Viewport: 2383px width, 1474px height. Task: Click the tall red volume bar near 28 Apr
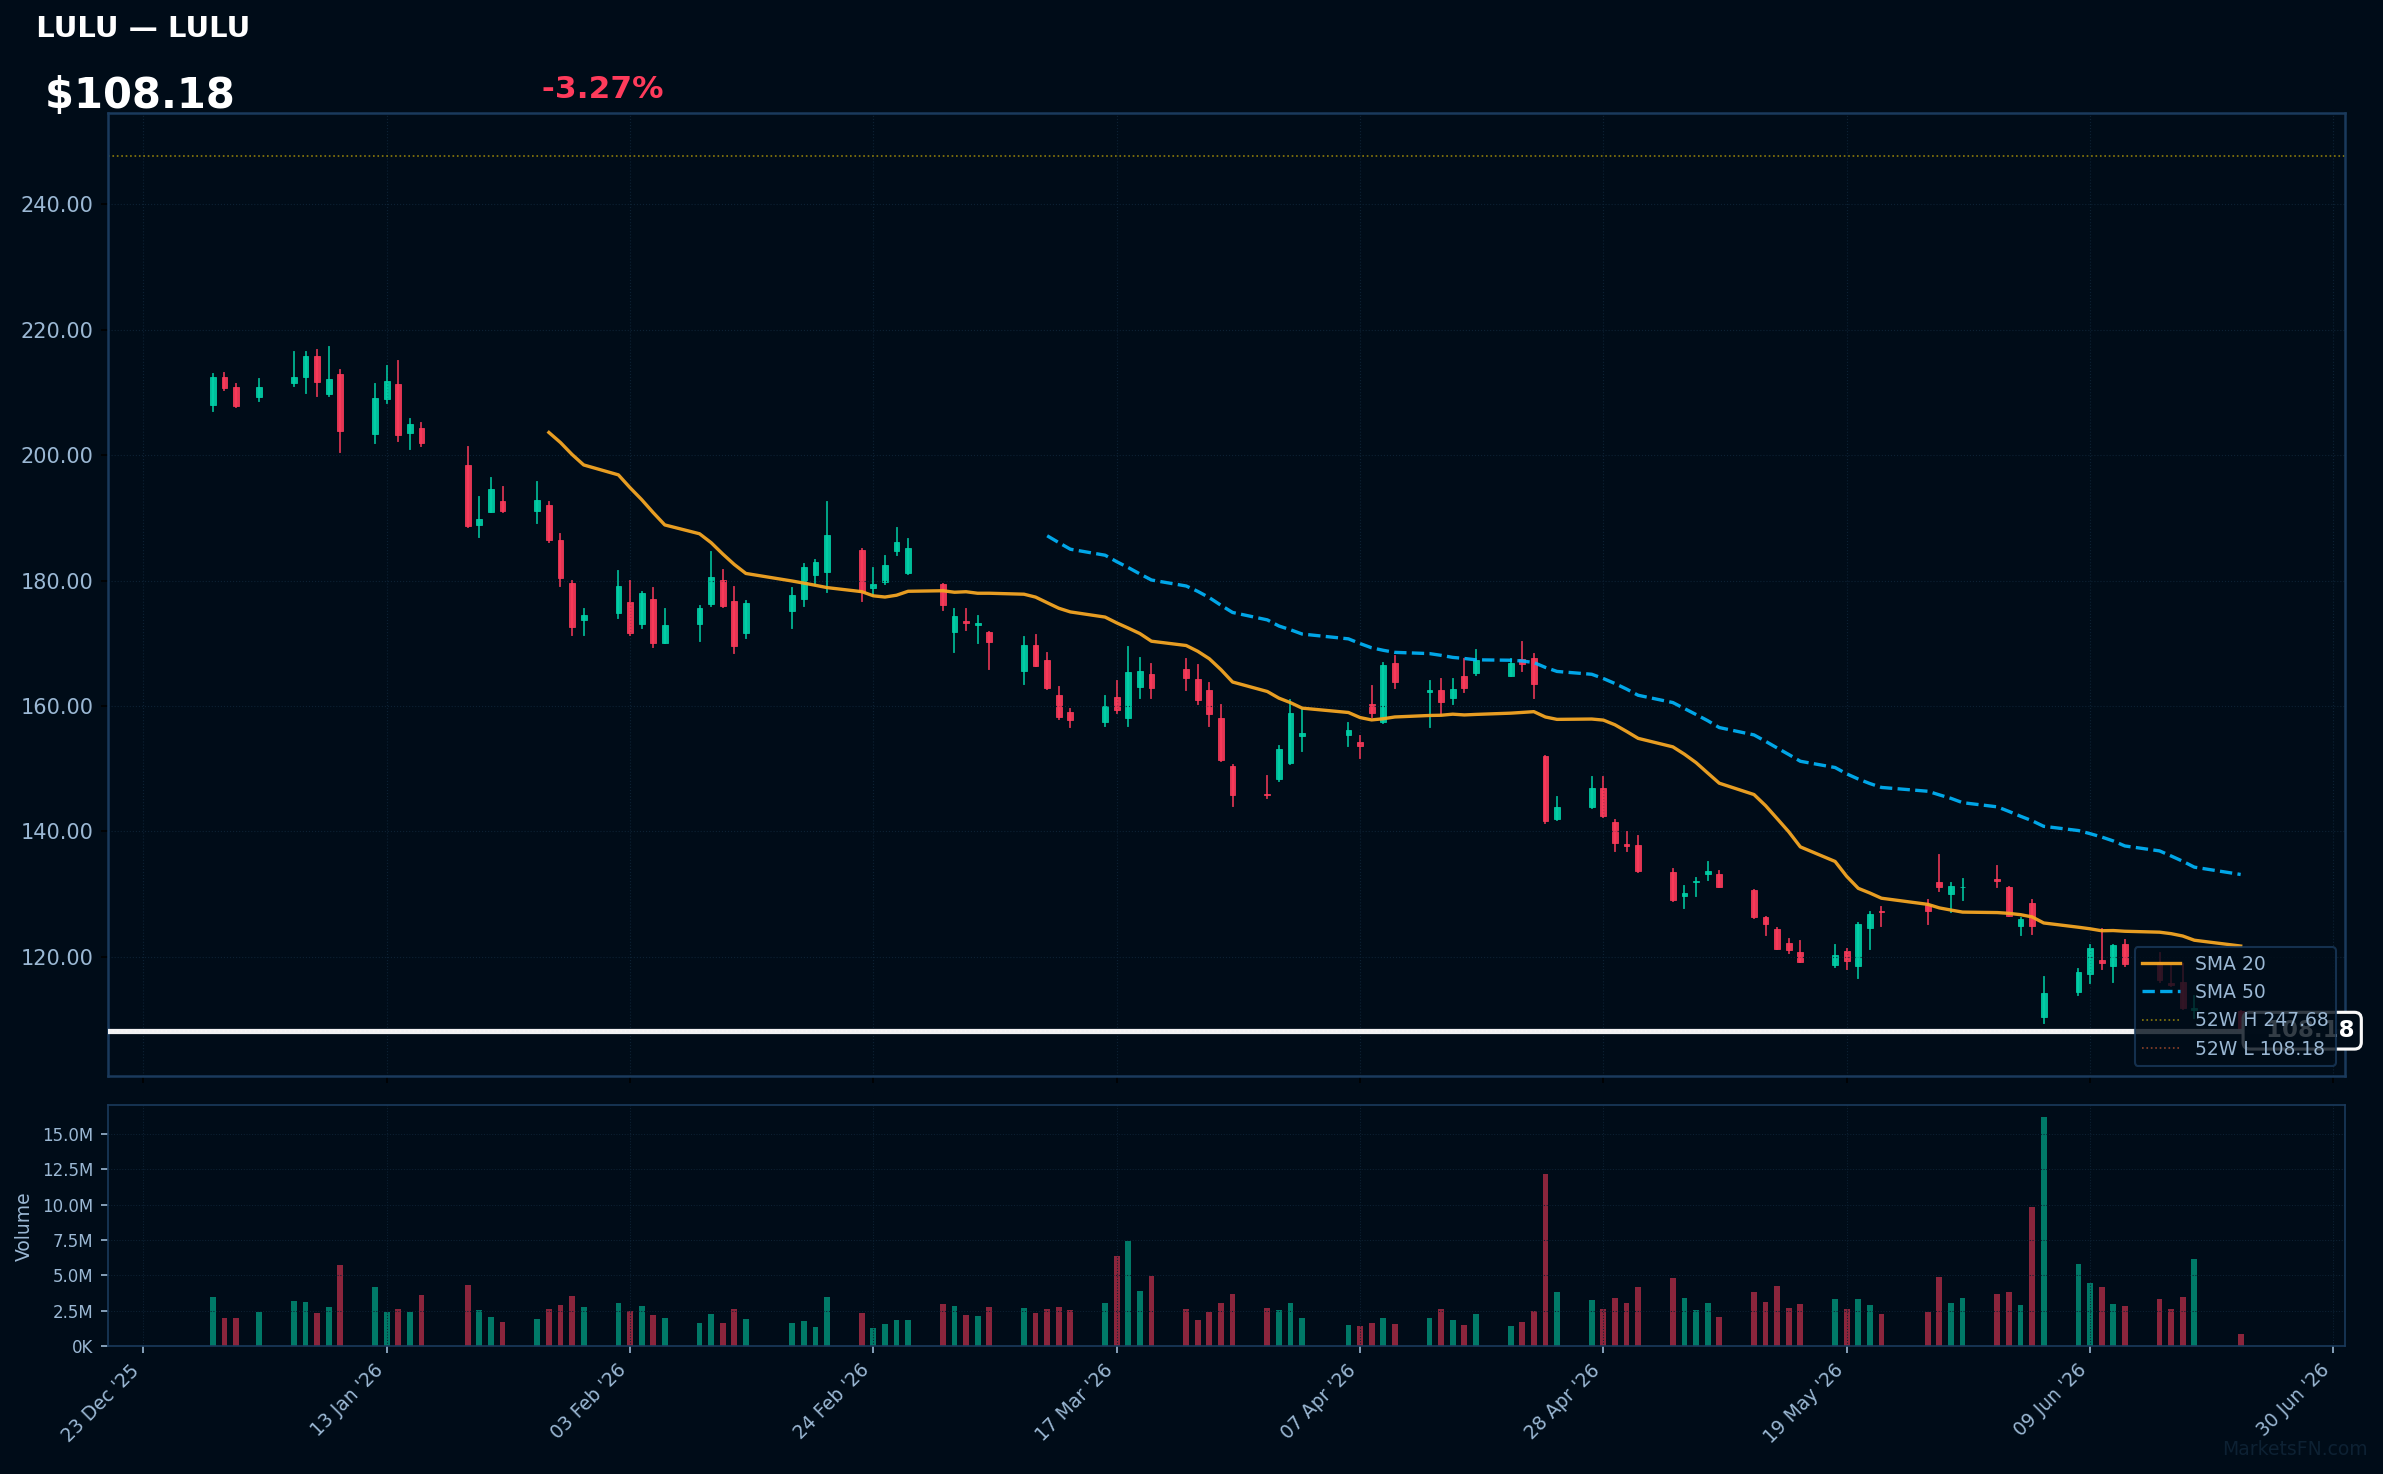tap(1545, 1260)
